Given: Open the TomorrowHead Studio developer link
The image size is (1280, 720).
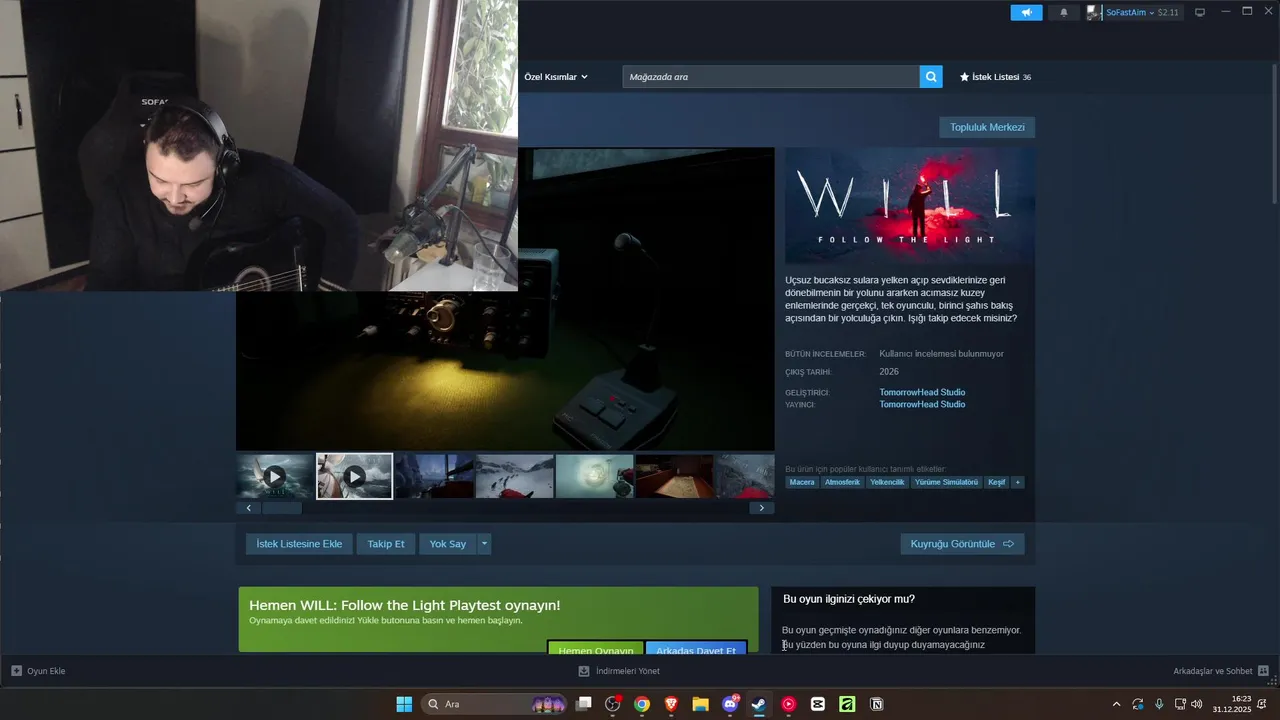Looking at the screenshot, I should point(922,392).
